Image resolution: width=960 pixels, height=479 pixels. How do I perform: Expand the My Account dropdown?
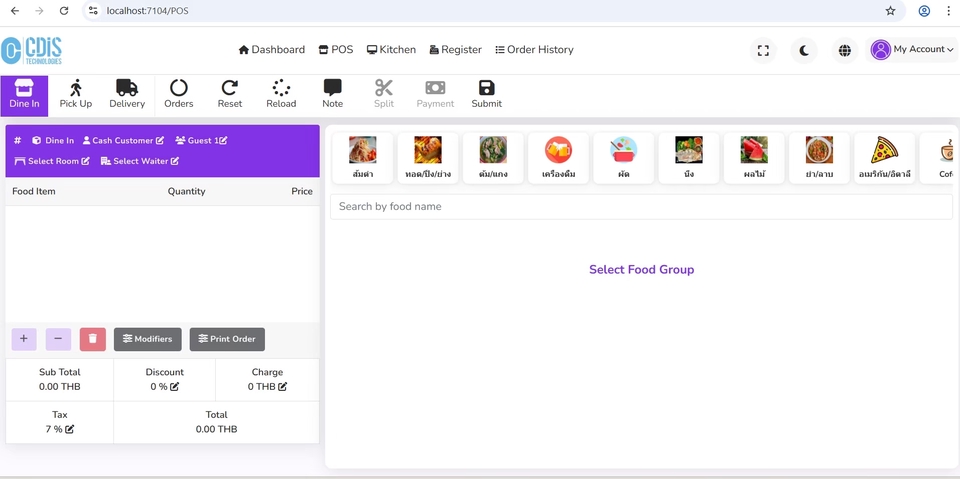pos(911,50)
